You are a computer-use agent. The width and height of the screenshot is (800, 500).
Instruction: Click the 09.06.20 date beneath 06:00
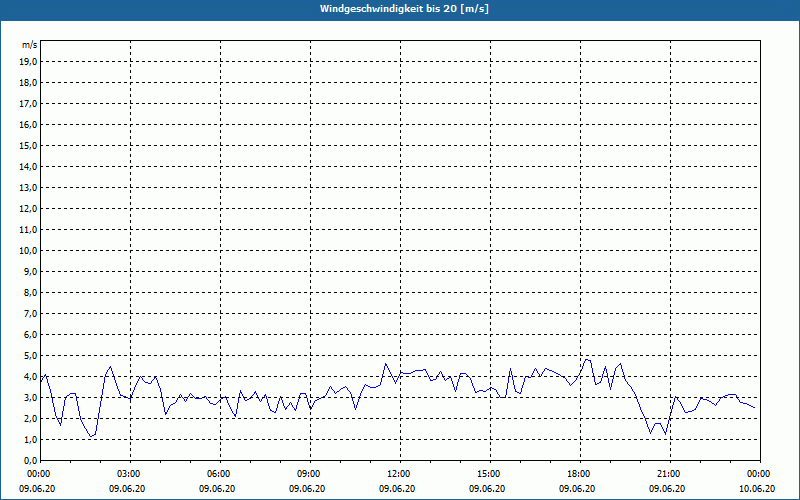point(217,488)
